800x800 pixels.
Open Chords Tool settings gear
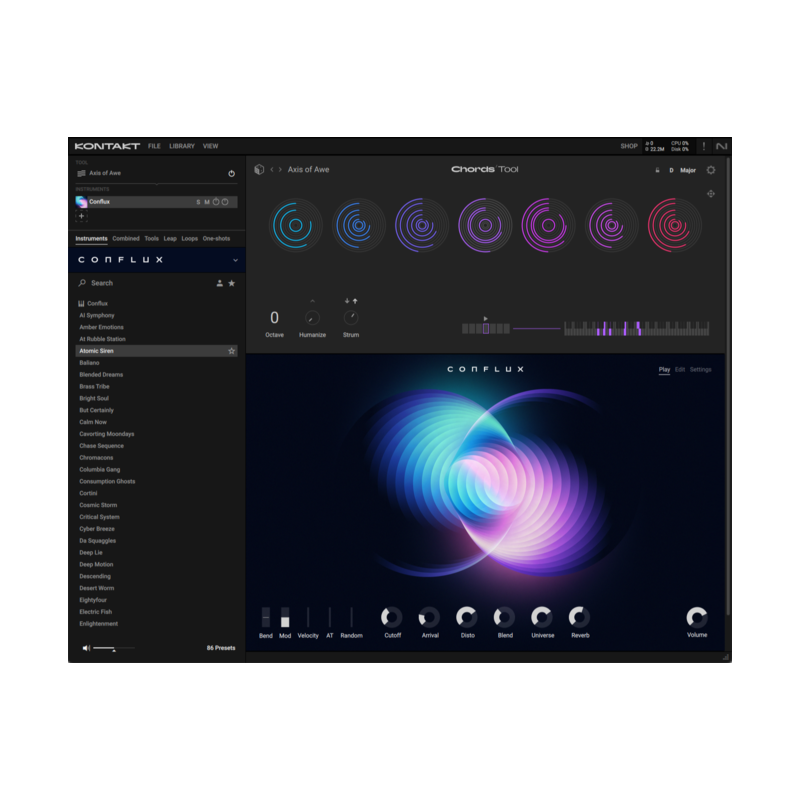point(711,170)
